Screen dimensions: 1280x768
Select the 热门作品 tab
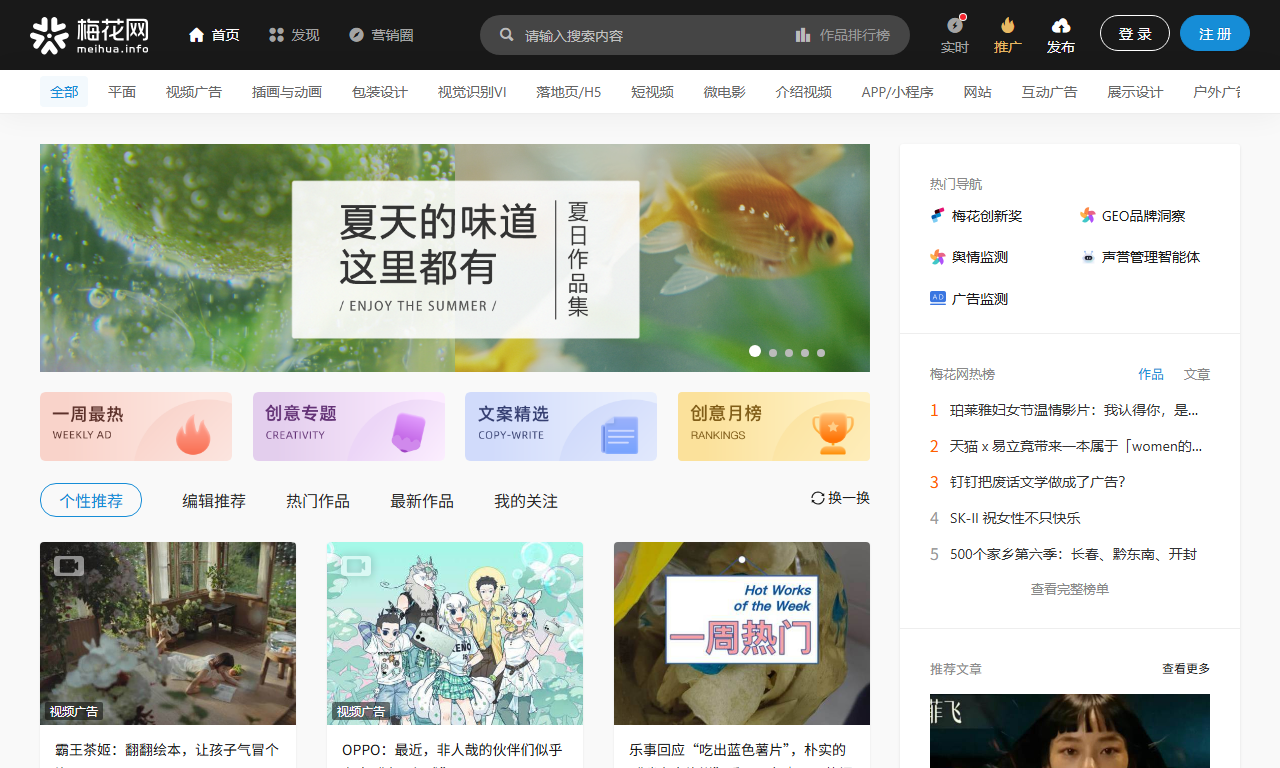pyautogui.click(x=318, y=501)
